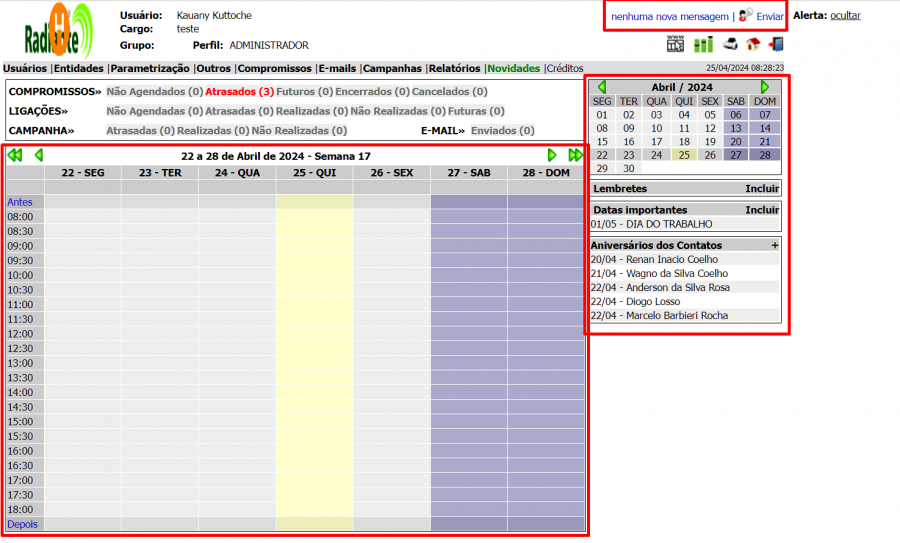Viewport: 900px width, 543px height.
Task: Go to next month in mini calendar
Action: [765, 87]
